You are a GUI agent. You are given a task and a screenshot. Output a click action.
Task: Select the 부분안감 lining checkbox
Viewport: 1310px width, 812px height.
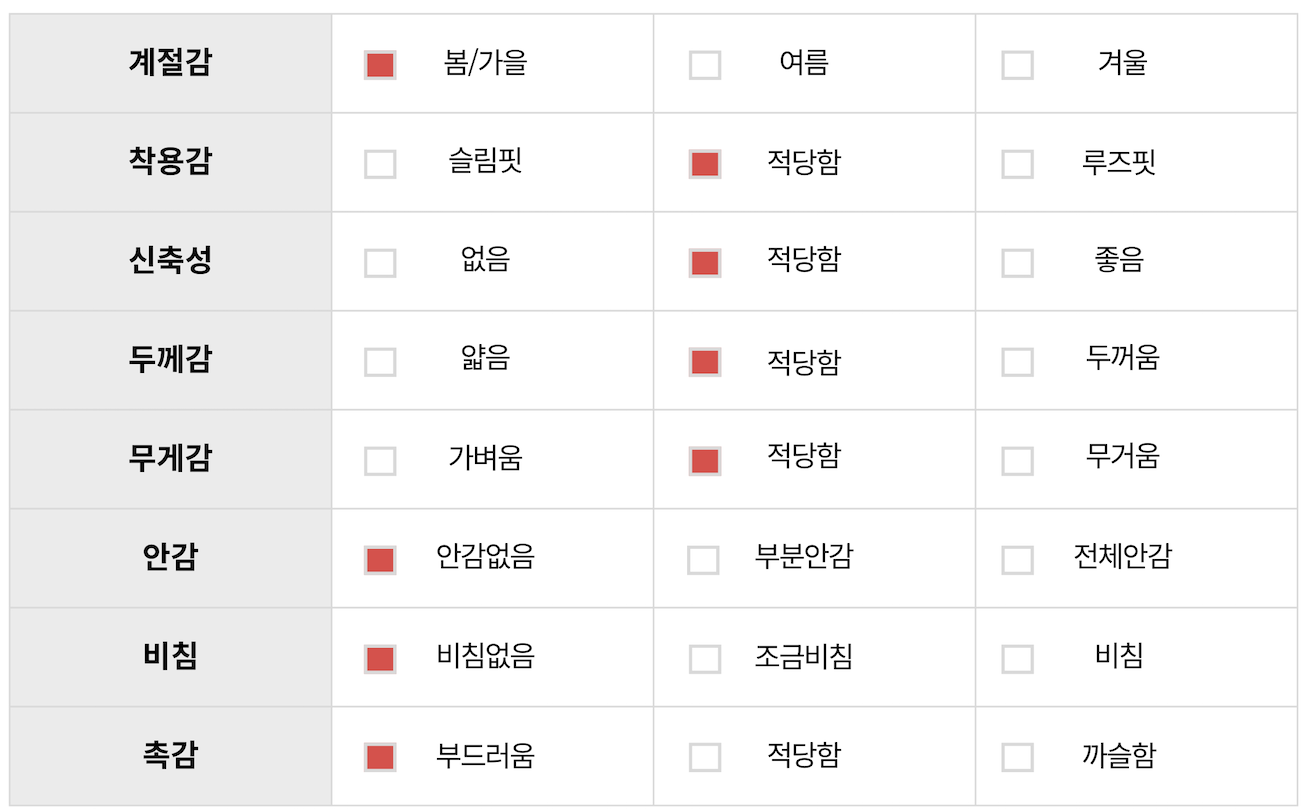[703, 560]
